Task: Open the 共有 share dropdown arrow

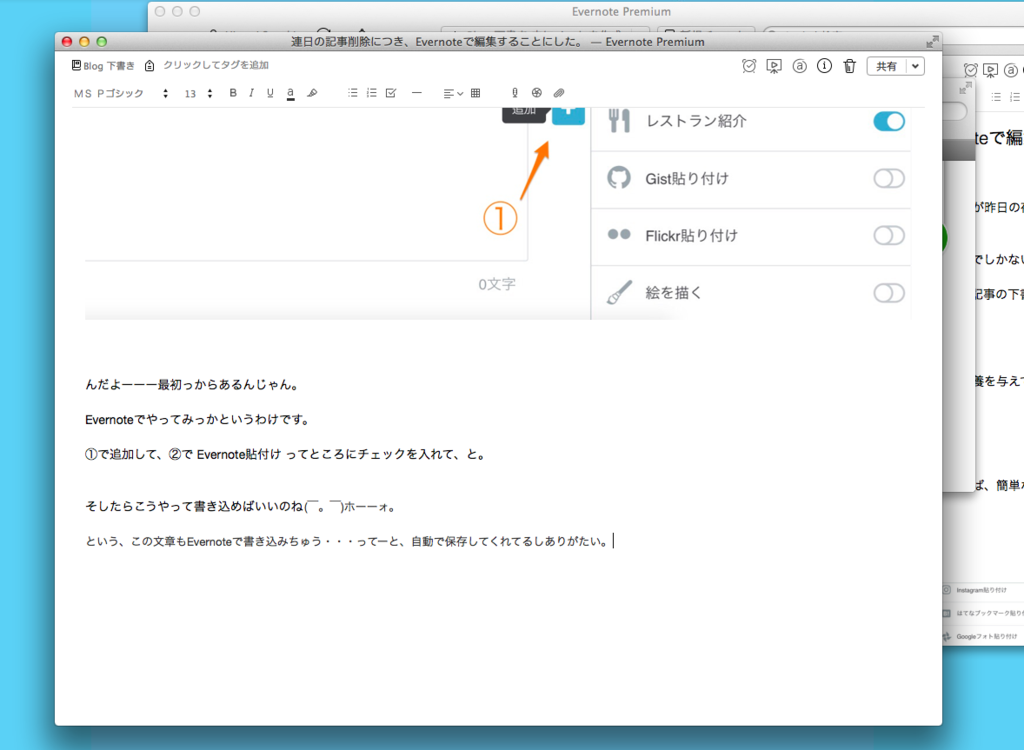Action: 916,66
